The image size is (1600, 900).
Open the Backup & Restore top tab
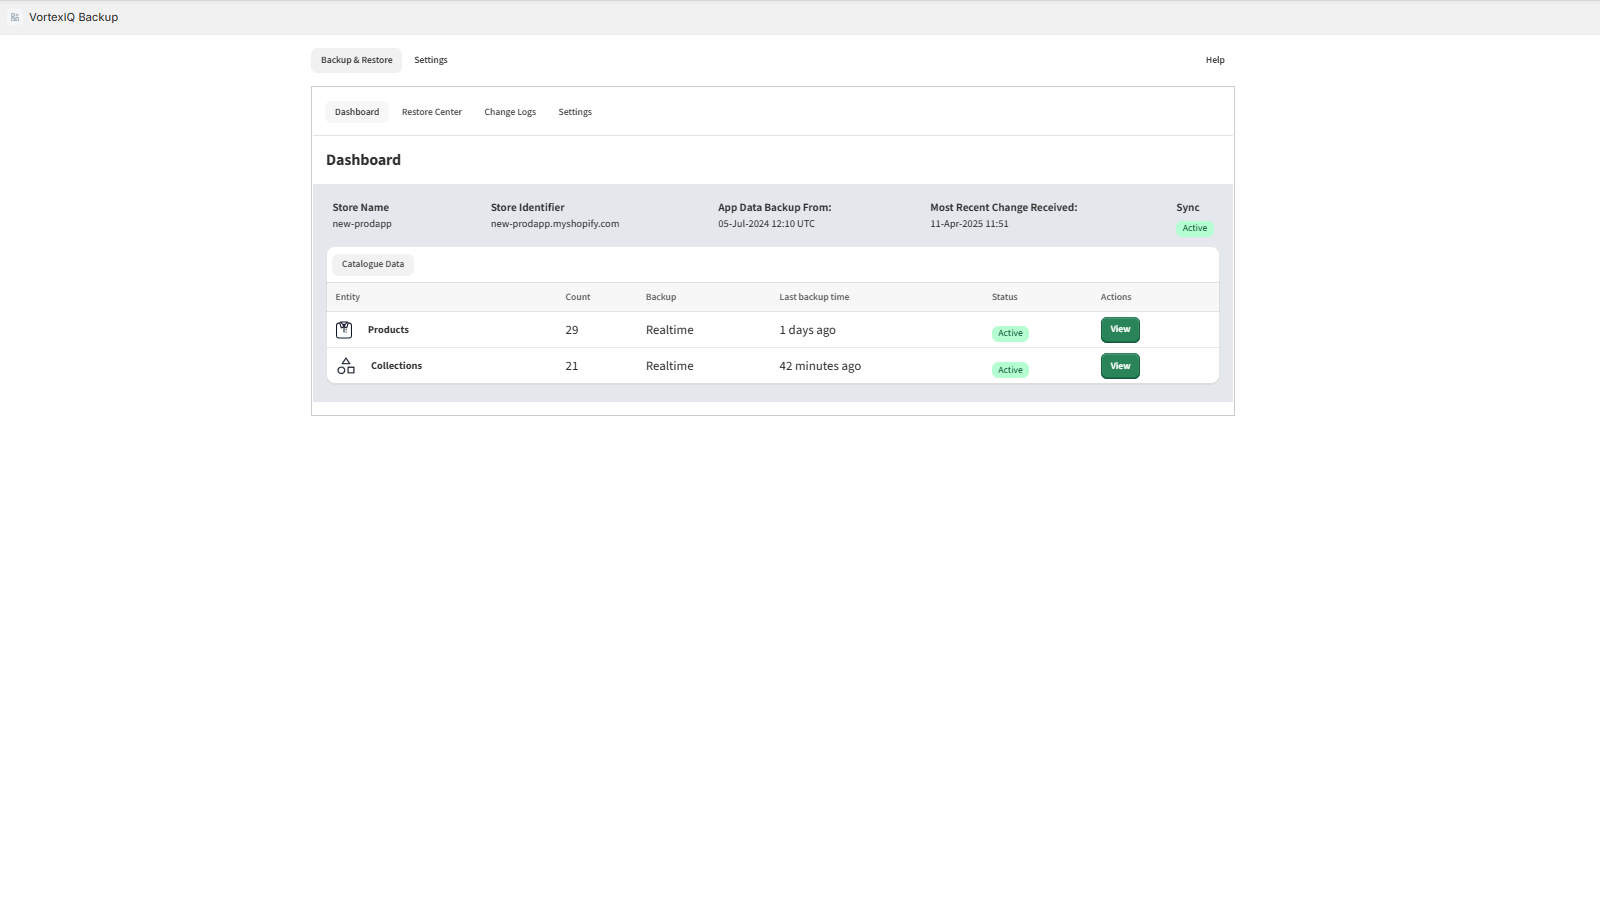coord(356,60)
